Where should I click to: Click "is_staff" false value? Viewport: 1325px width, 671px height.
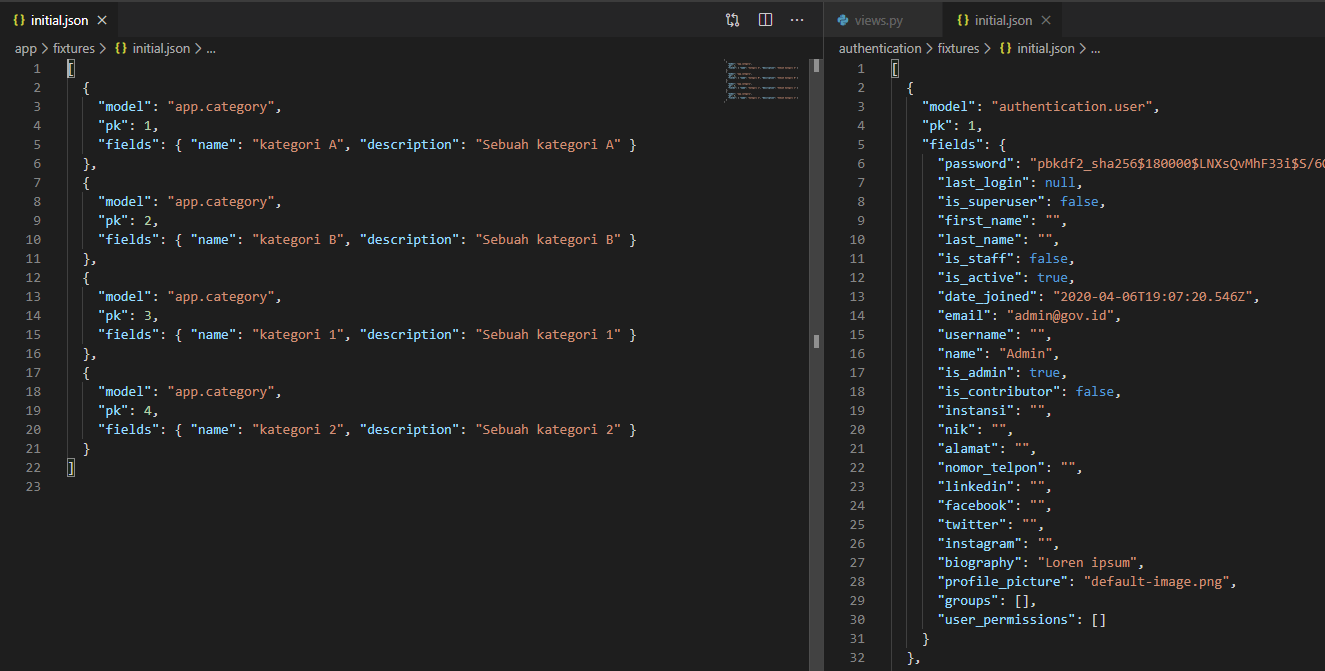(1049, 259)
